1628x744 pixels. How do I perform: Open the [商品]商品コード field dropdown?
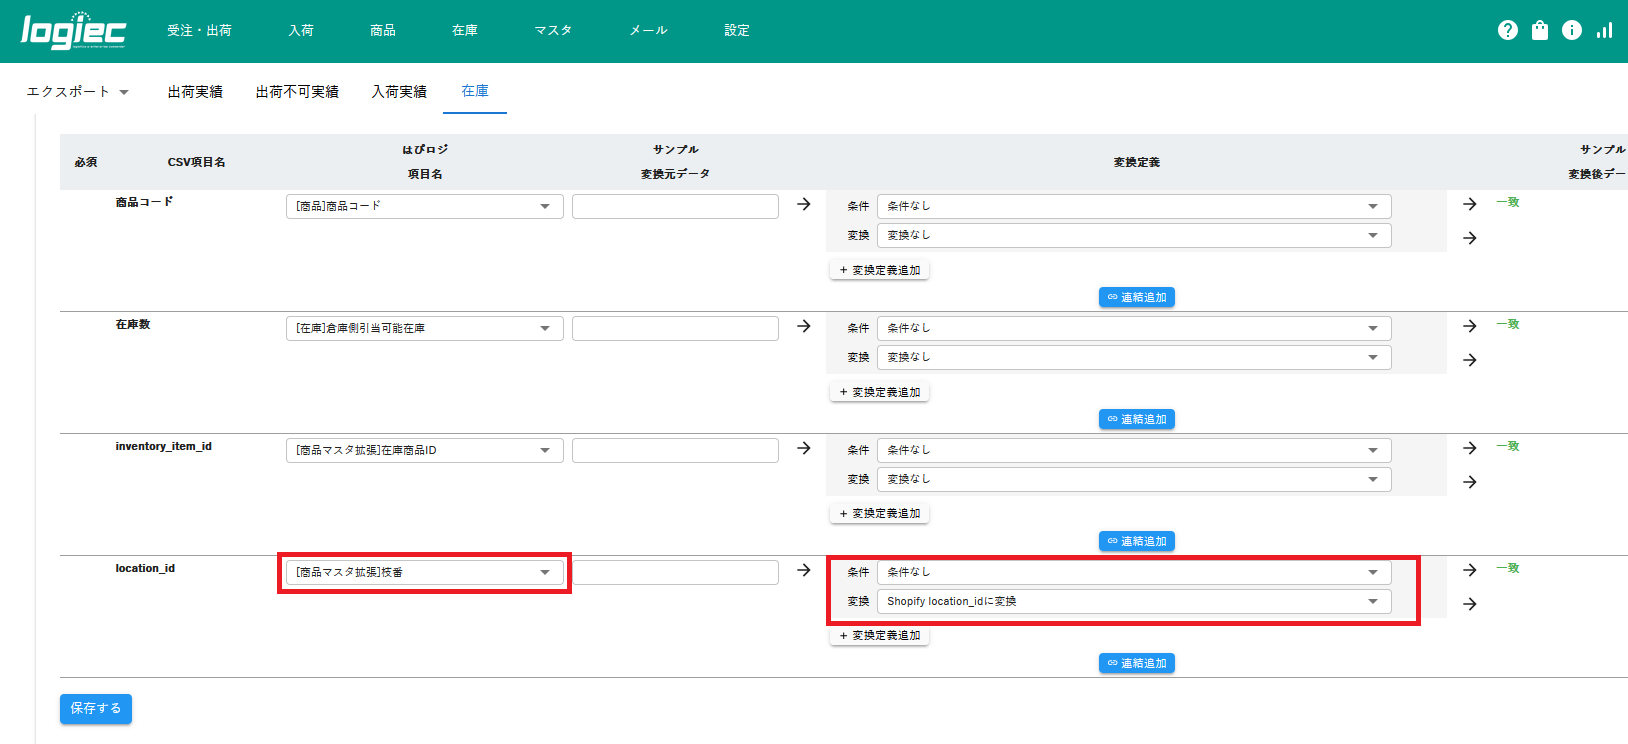coord(424,206)
